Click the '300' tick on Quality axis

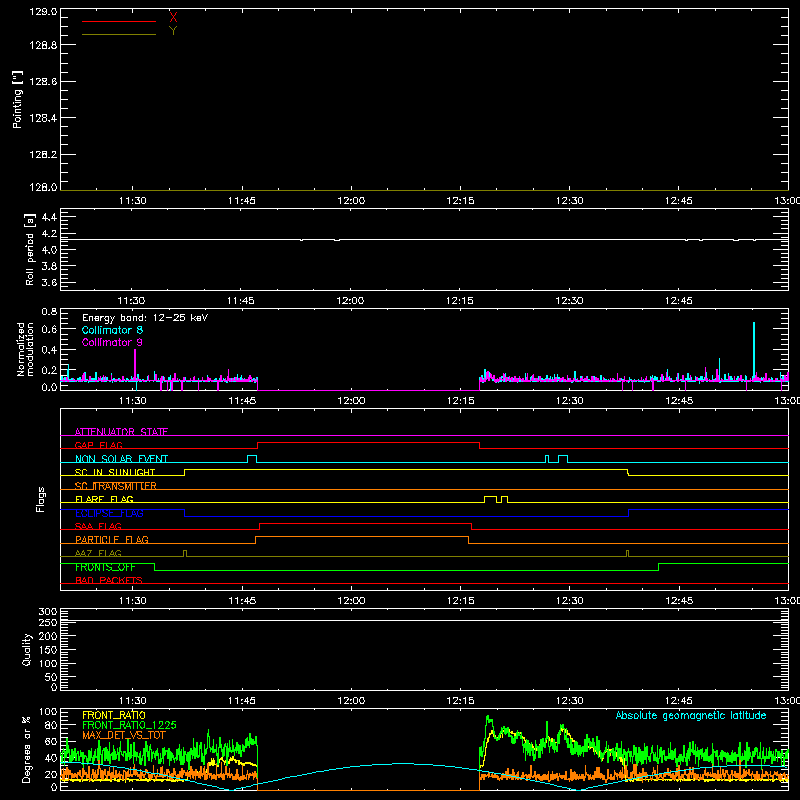[x=47, y=612]
